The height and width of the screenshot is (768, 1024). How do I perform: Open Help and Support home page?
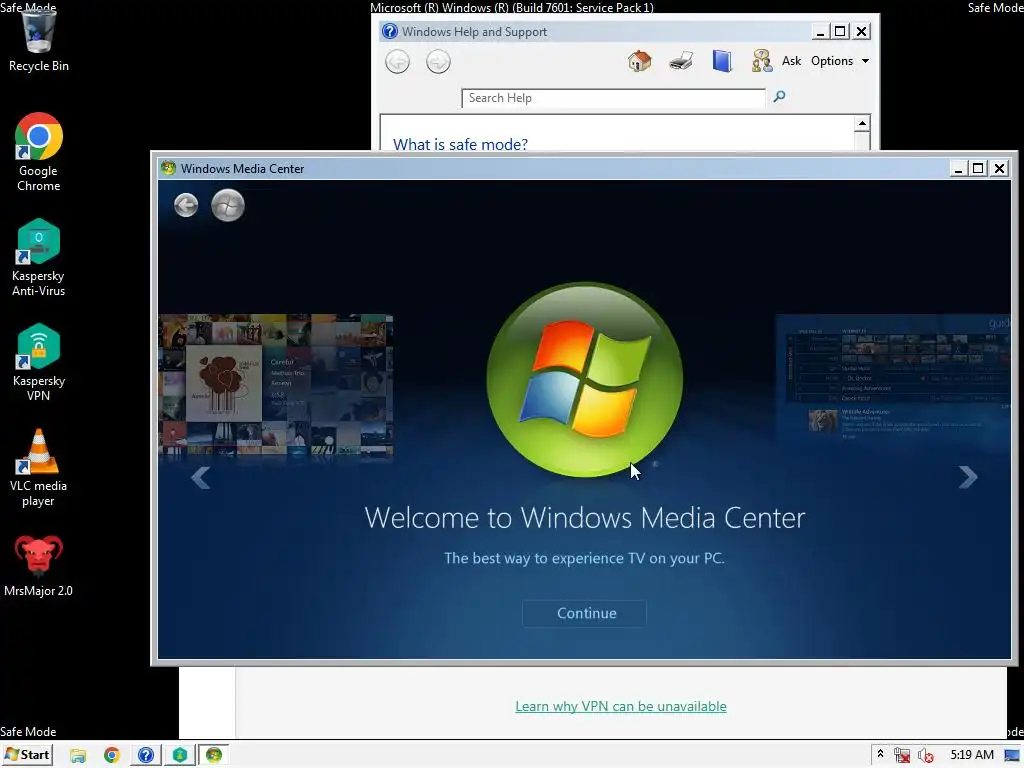[x=639, y=61]
